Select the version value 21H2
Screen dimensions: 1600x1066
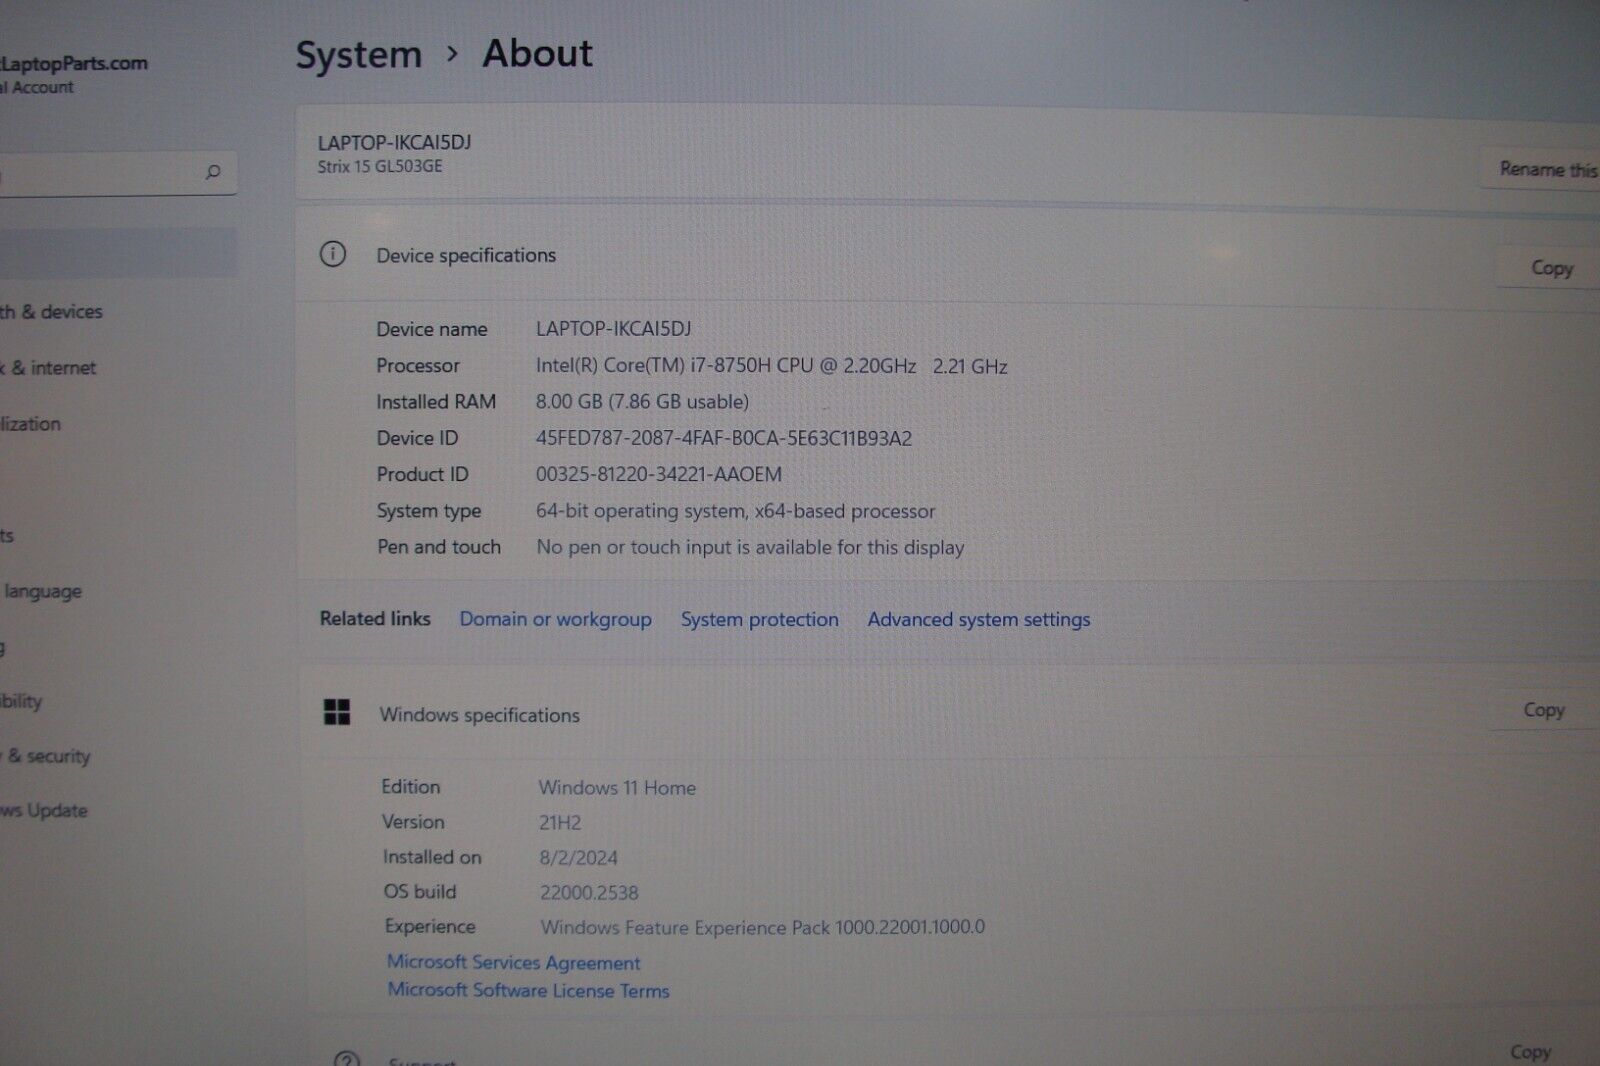pyautogui.click(x=560, y=823)
